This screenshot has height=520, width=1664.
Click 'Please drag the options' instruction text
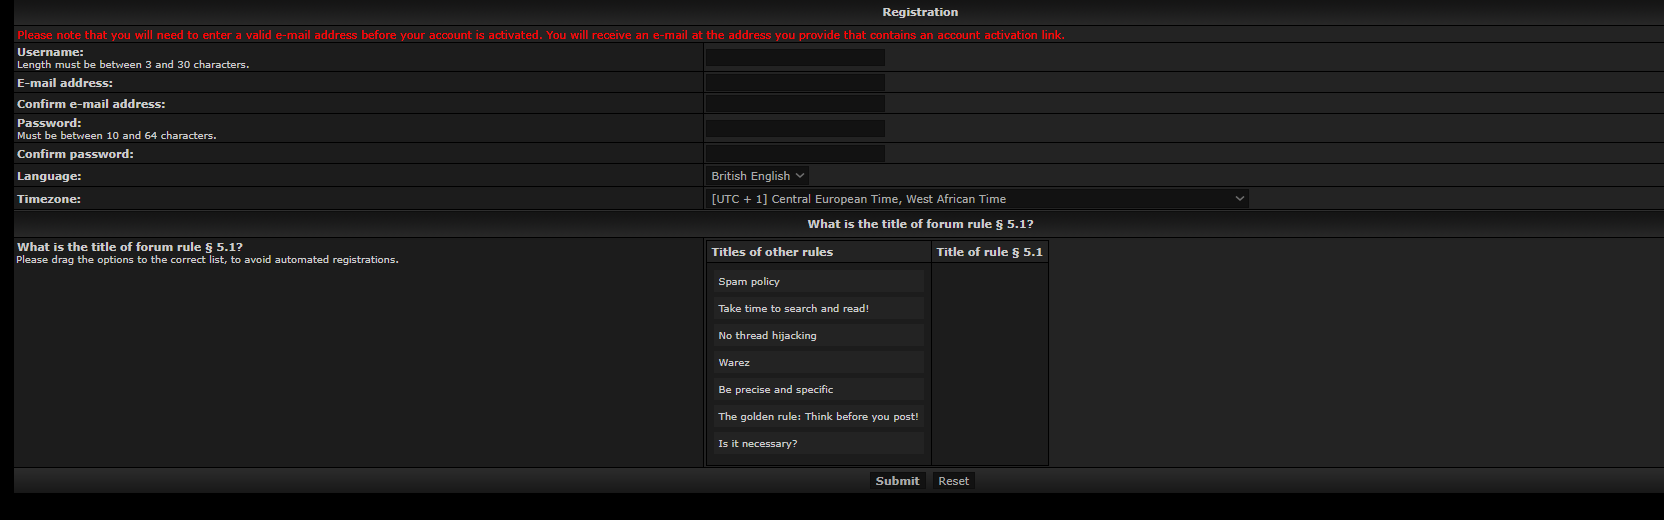pos(207,260)
